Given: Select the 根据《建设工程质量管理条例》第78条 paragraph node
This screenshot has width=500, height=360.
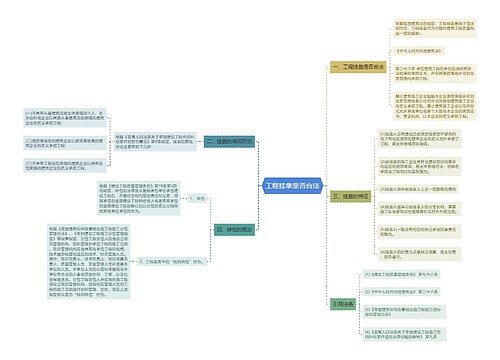Looking at the screenshot, I should click(139, 198).
